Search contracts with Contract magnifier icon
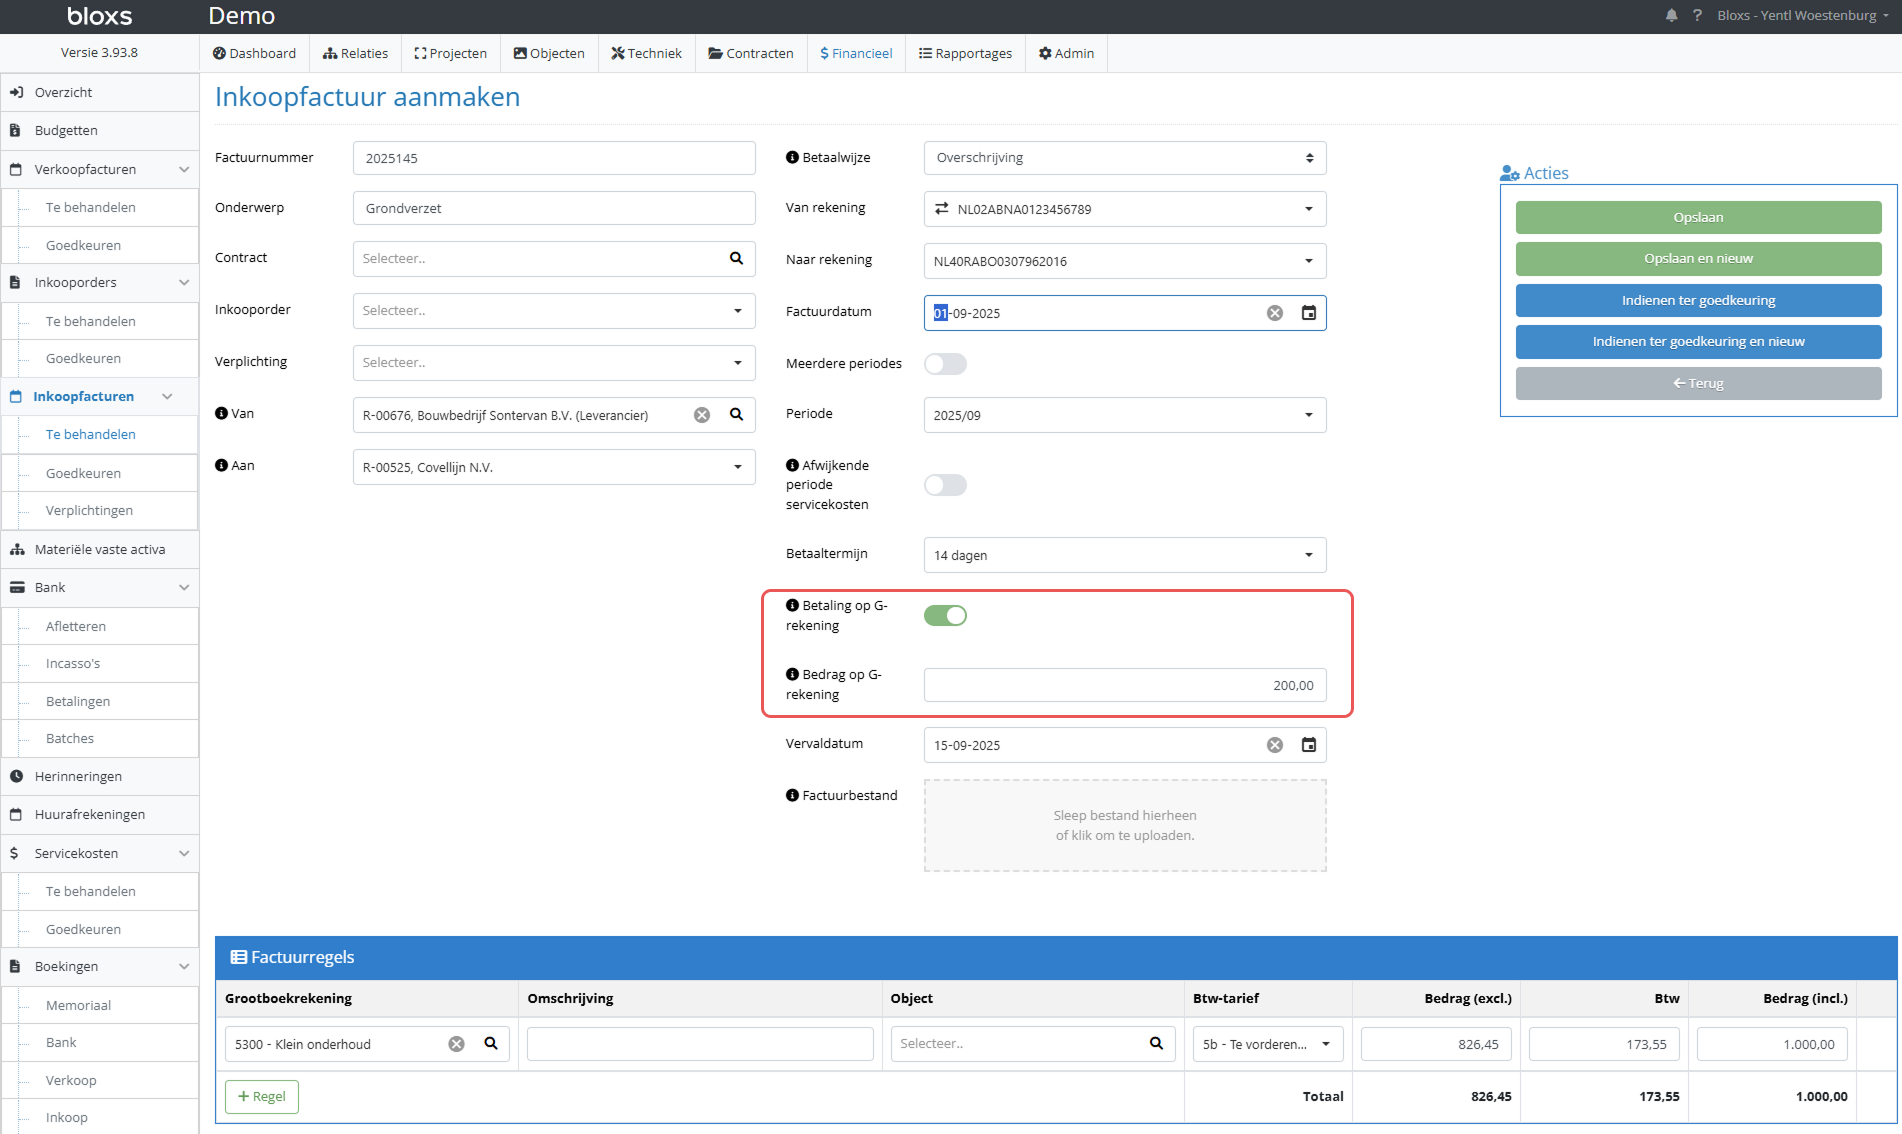Image resolution: width=1902 pixels, height=1134 pixels. 736,258
